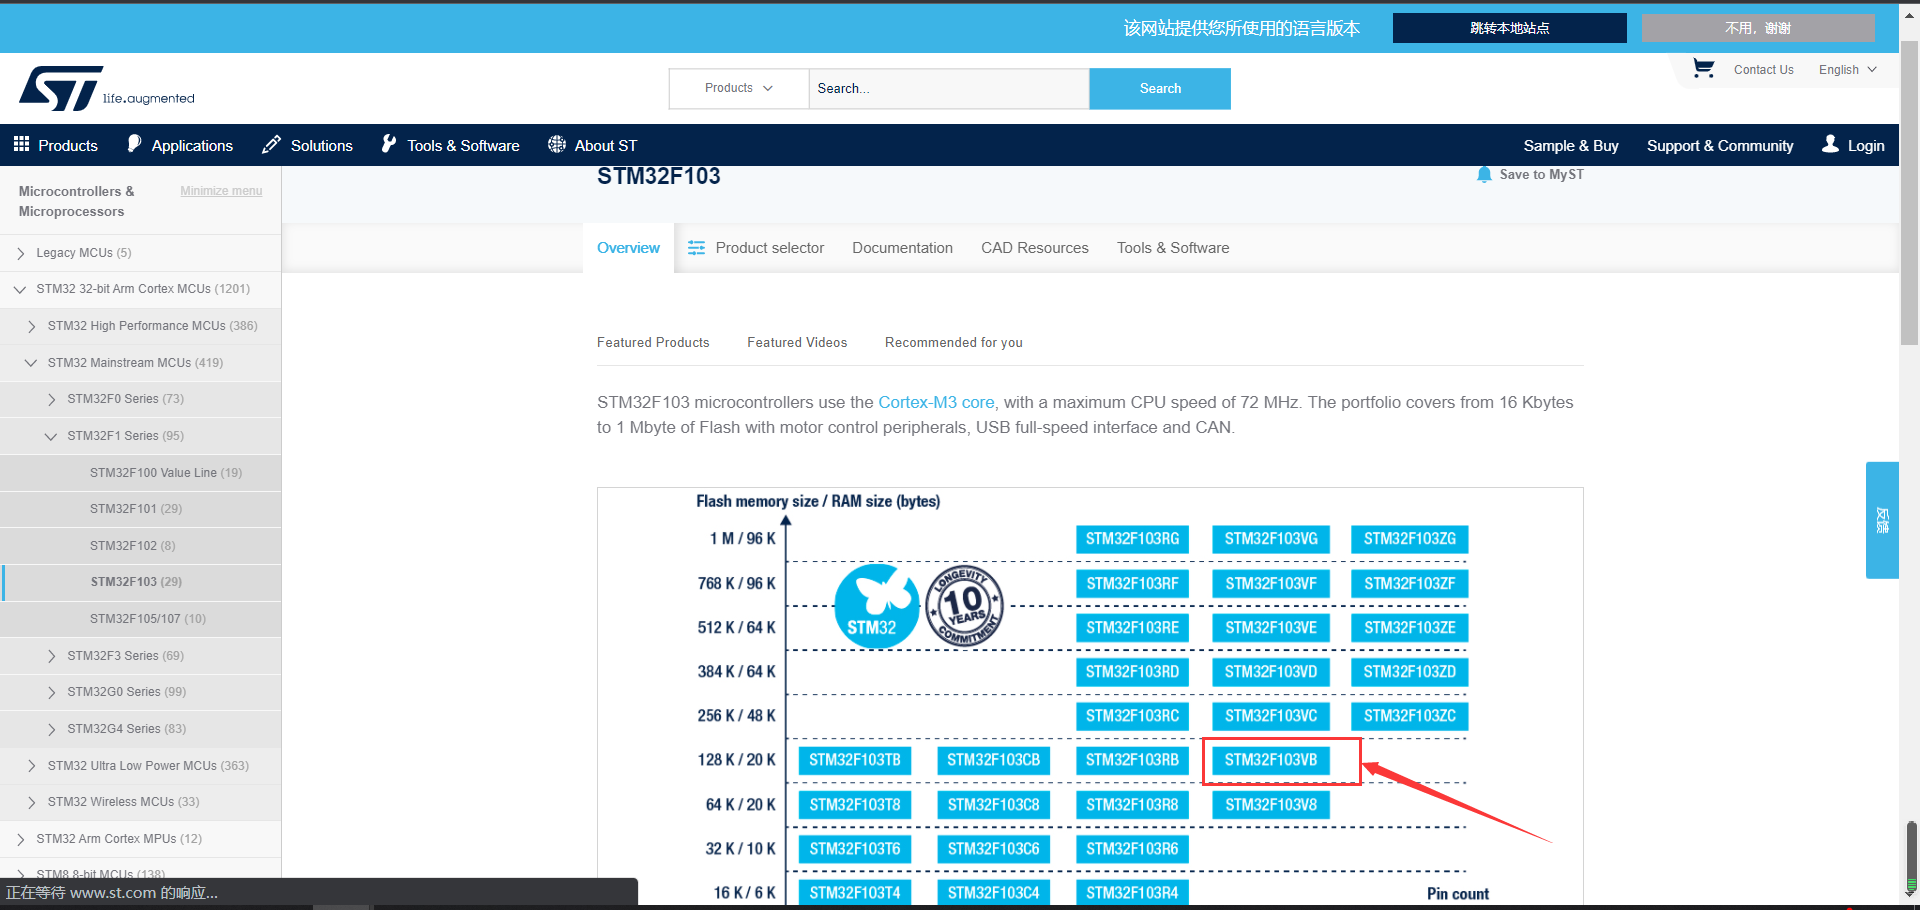Click the Tools & Software wrench icon

389,144
